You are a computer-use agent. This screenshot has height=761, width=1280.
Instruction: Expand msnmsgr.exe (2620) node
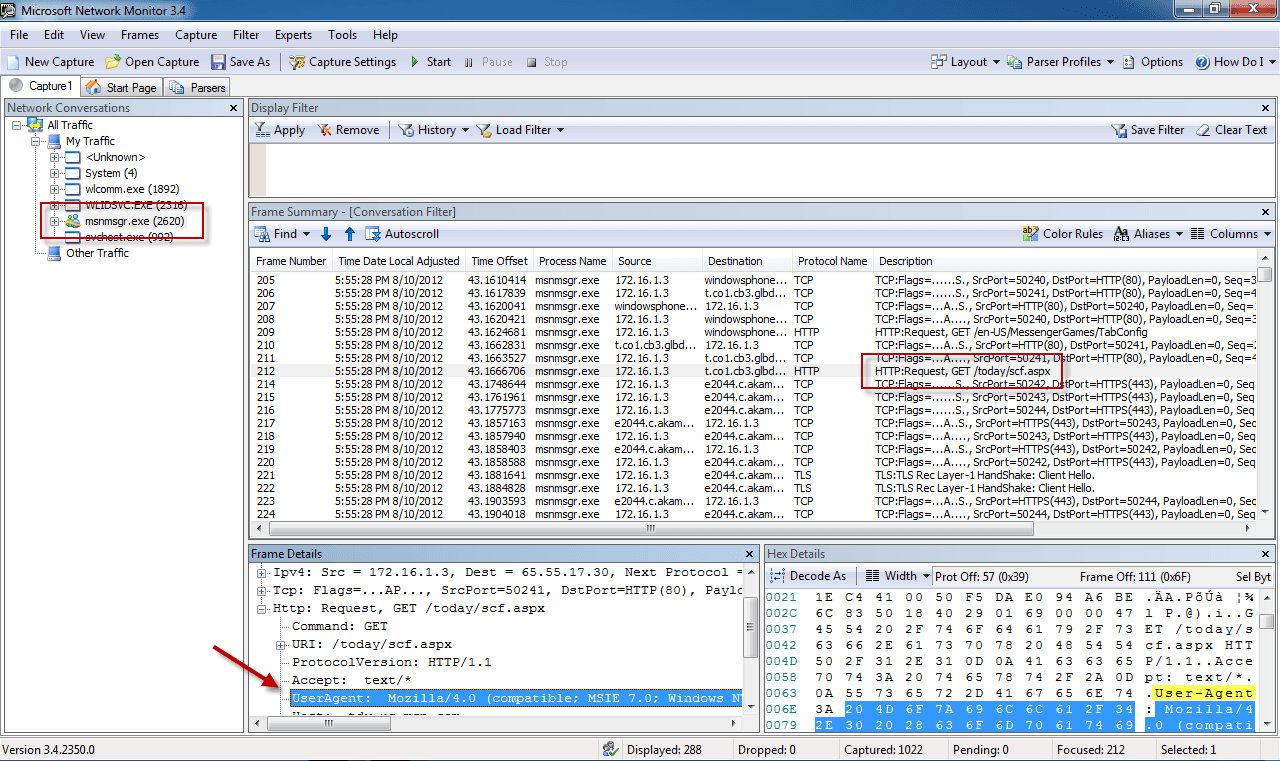click(x=54, y=221)
